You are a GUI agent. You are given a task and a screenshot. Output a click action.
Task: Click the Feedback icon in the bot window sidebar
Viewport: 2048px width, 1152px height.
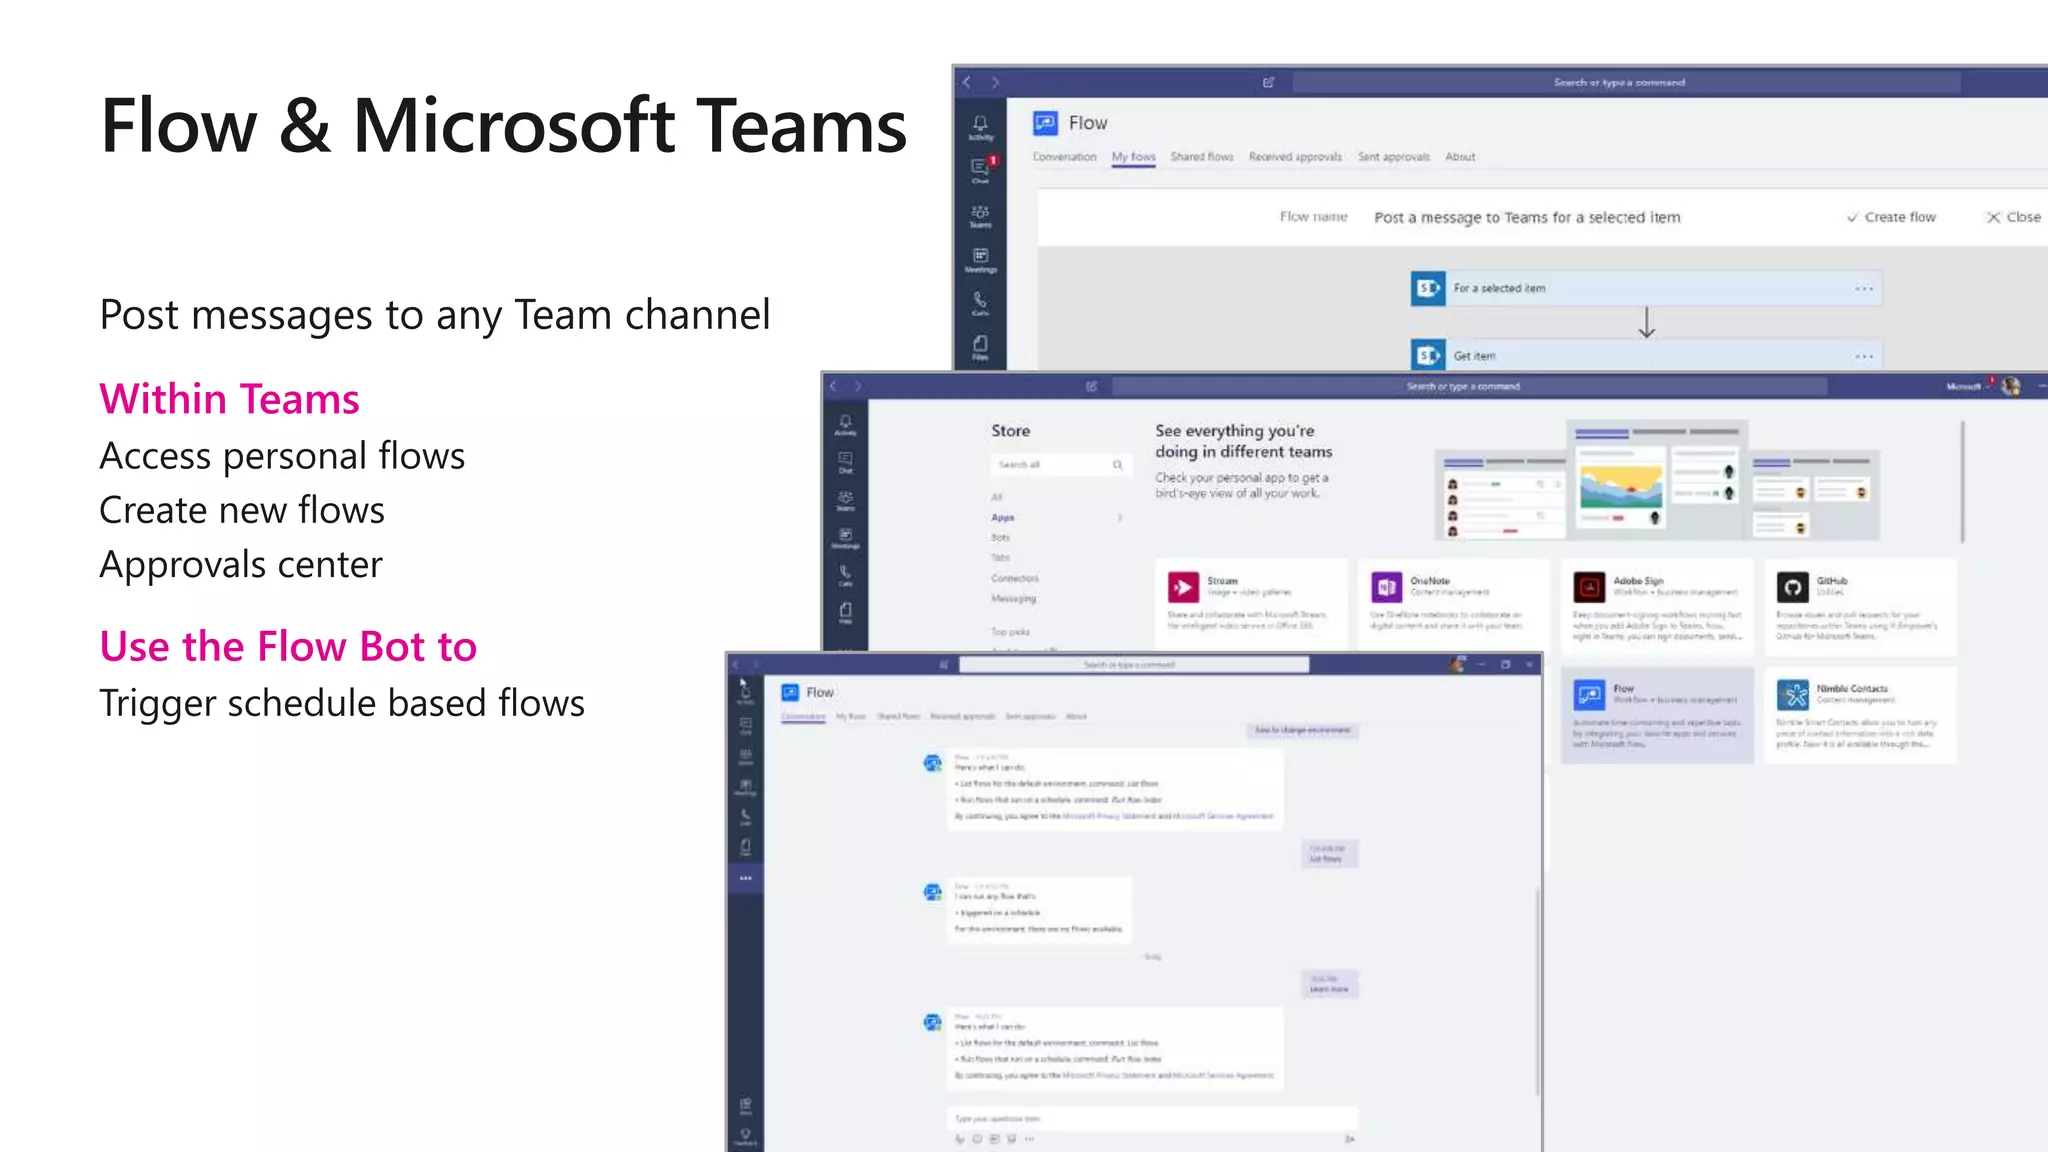click(745, 1137)
